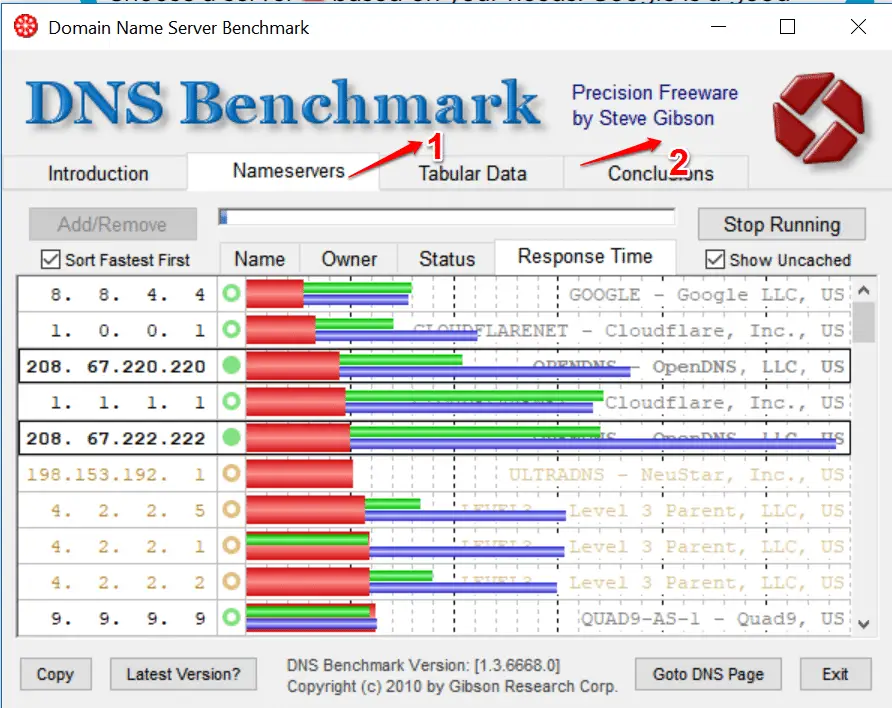Click the DNS Benchmark Version text

423,665
